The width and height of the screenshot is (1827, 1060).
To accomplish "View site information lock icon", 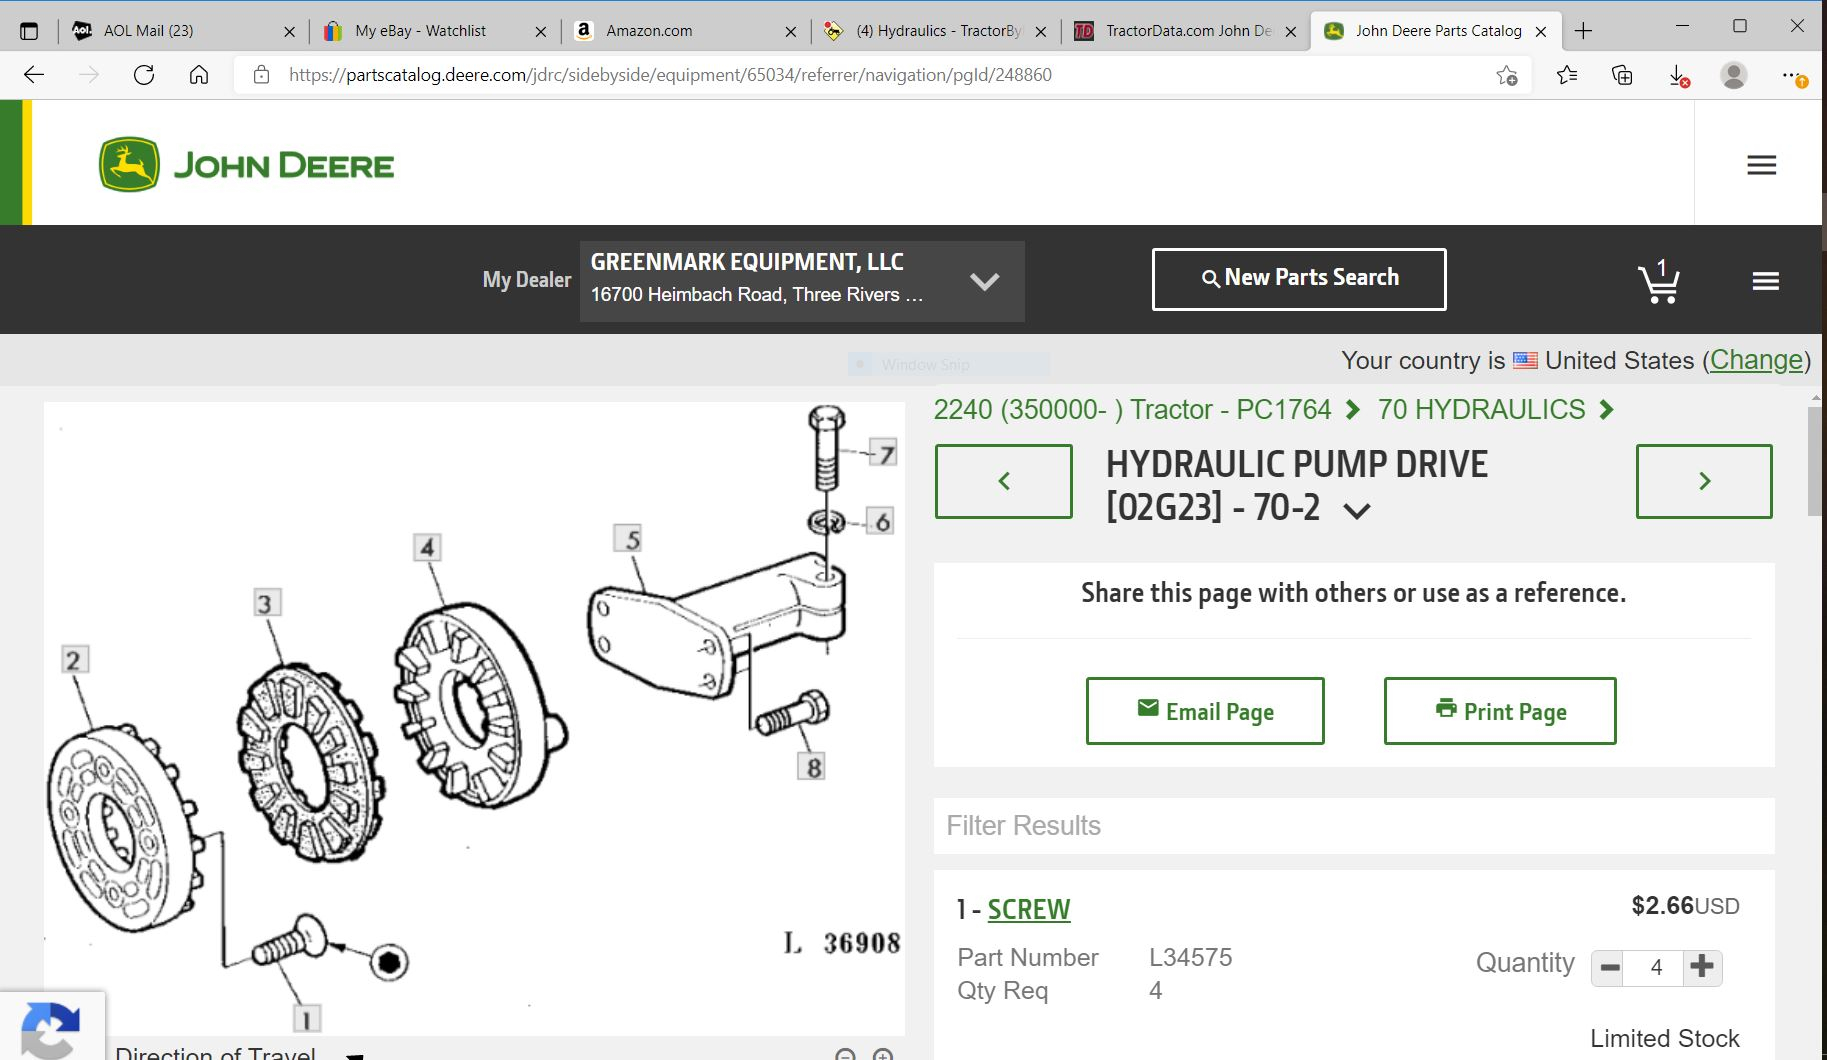I will (x=261, y=75).
